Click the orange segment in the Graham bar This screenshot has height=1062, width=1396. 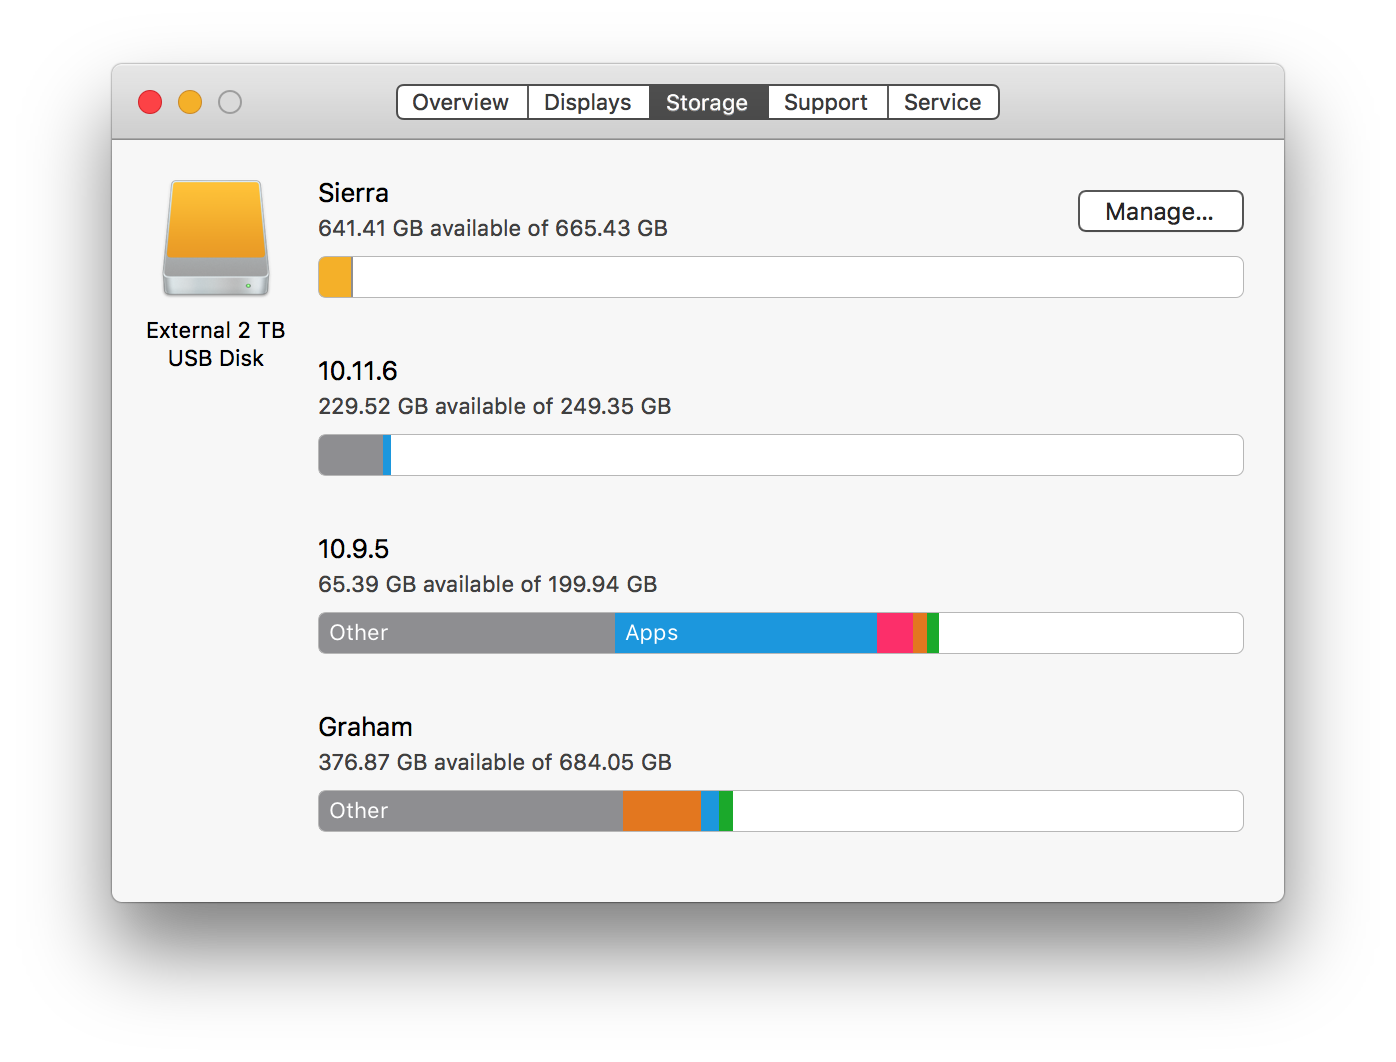tap(662, 811)
